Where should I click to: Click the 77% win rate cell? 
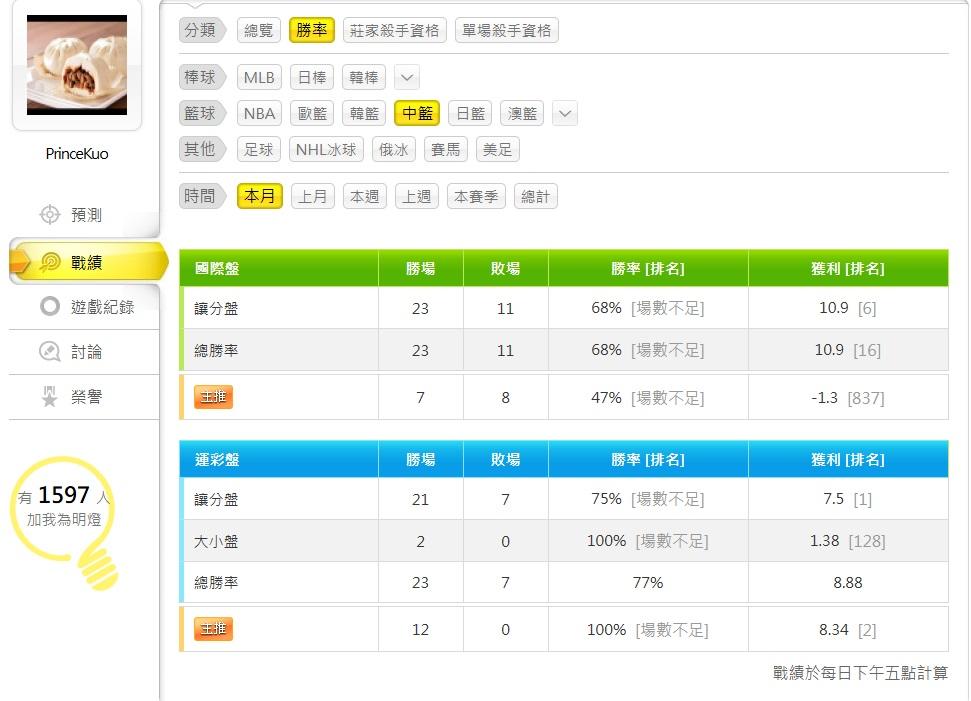tap(648, 582)
